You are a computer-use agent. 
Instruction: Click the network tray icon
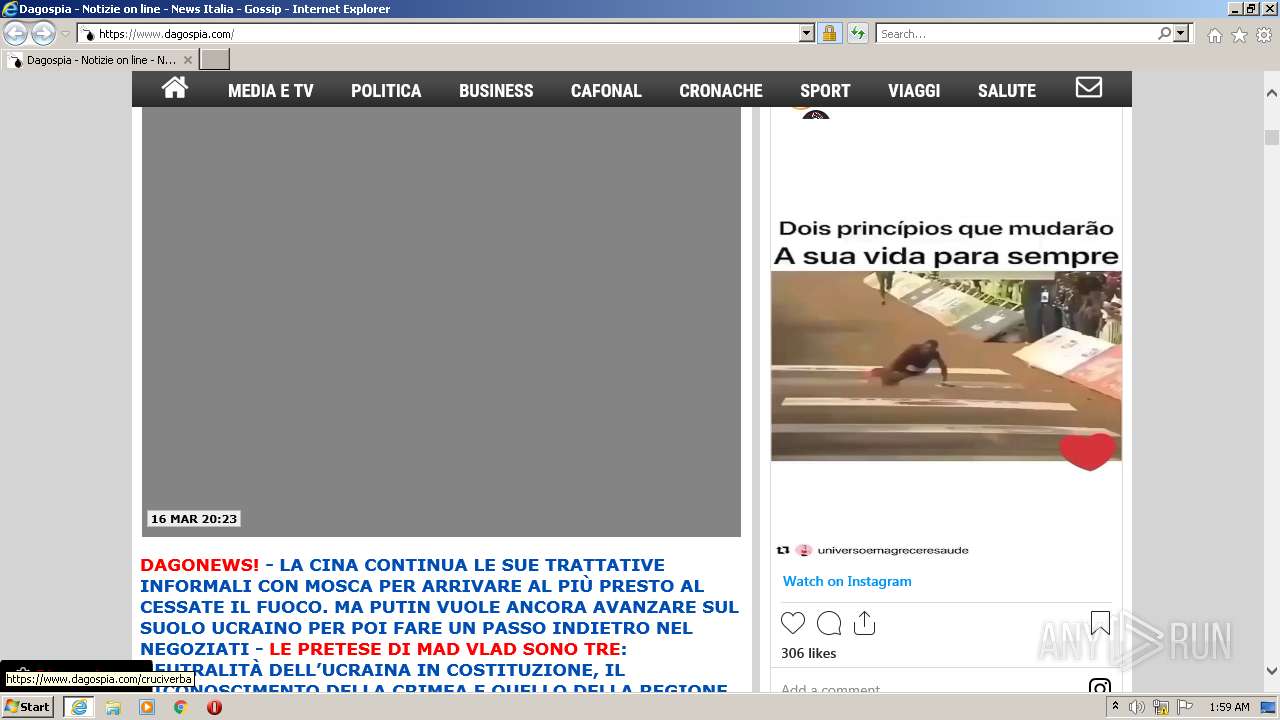click(x=1160, y=707)
